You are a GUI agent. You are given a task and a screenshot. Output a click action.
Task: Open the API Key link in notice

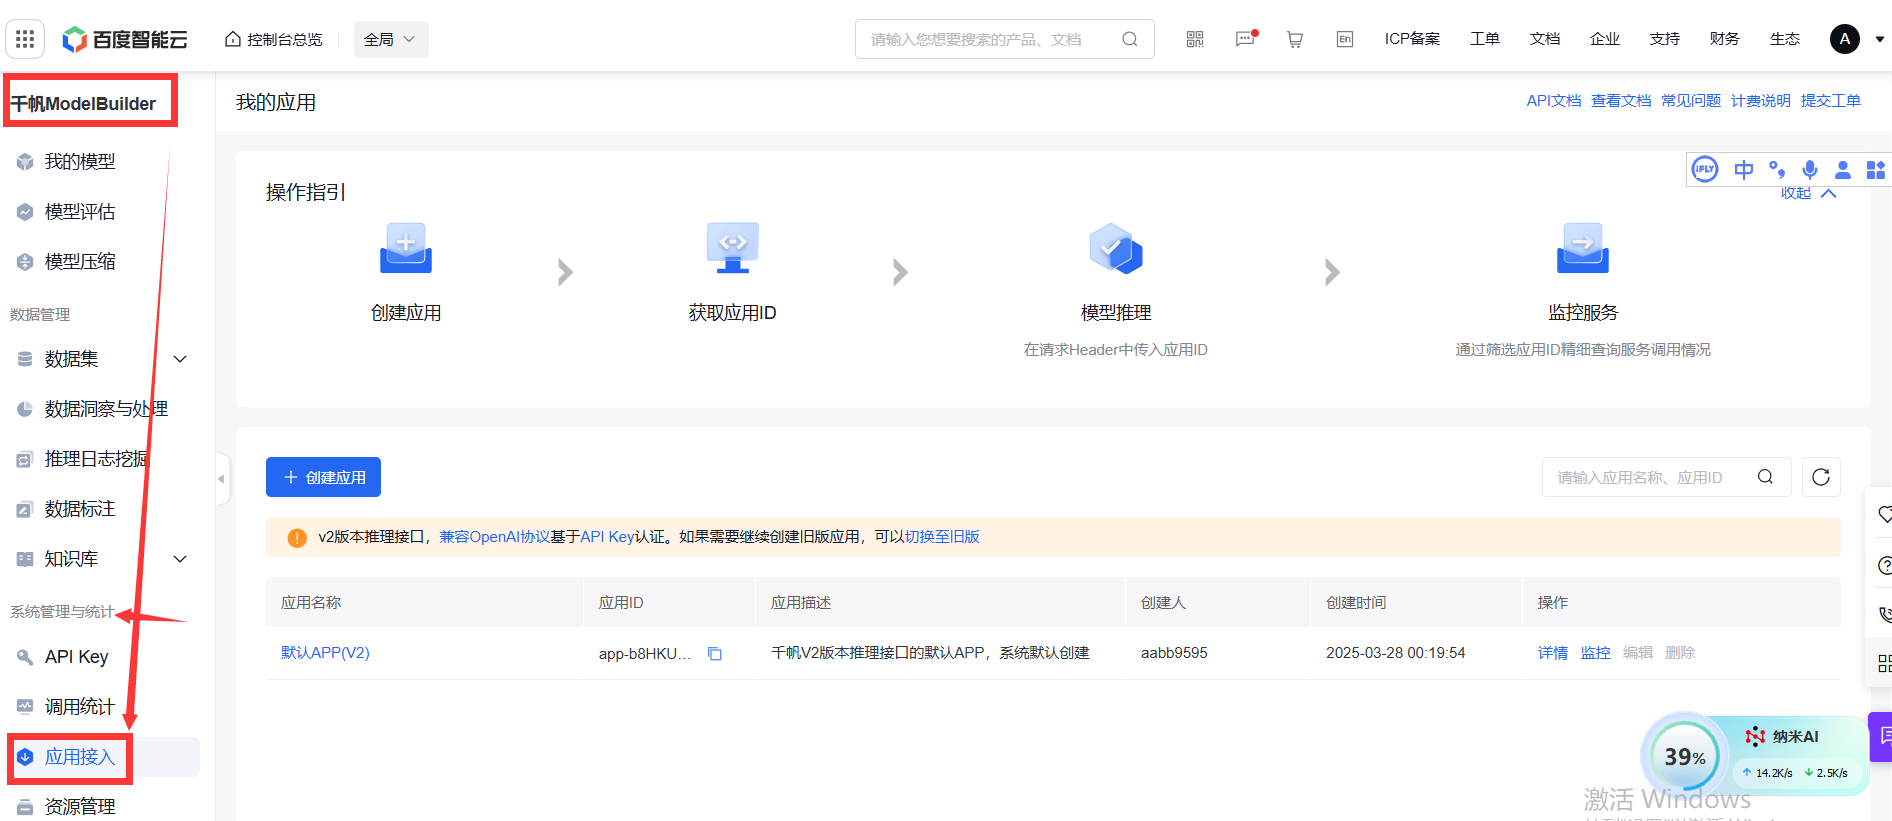608,537
